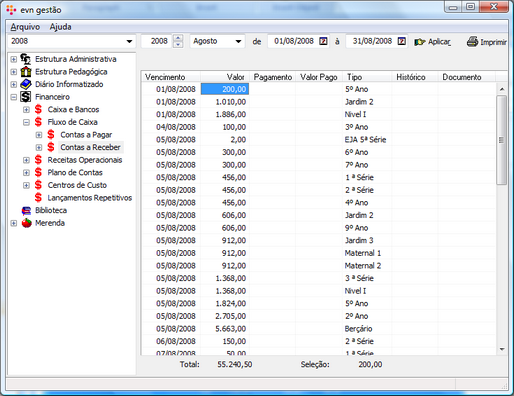Collapse the Fluxo de Caixa node
The width and height of the screenshot is (514, 396).
point(26,122)
